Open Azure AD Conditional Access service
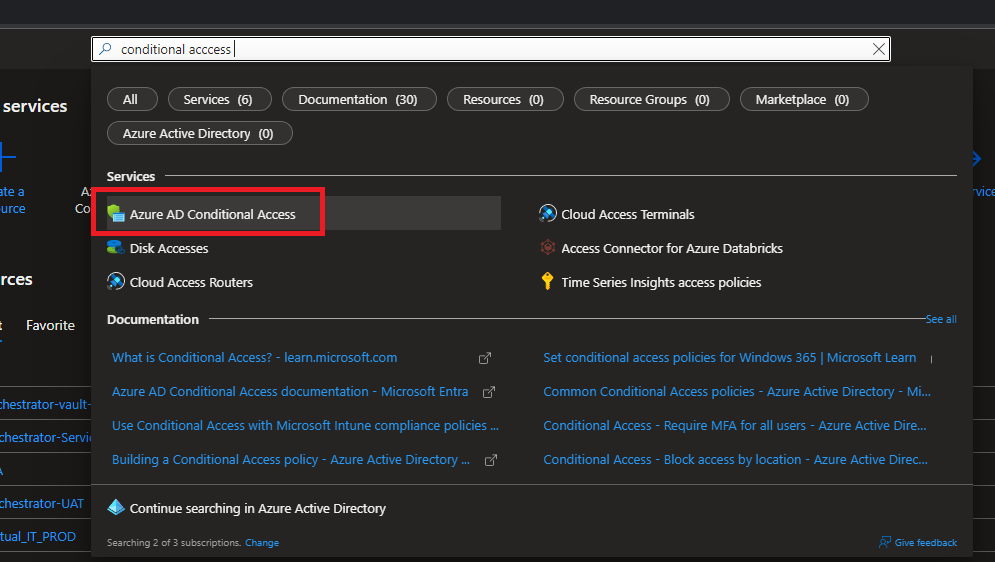The height and width of the screenshot is (562, 995). pyautogui.click(x=213, y=214)
